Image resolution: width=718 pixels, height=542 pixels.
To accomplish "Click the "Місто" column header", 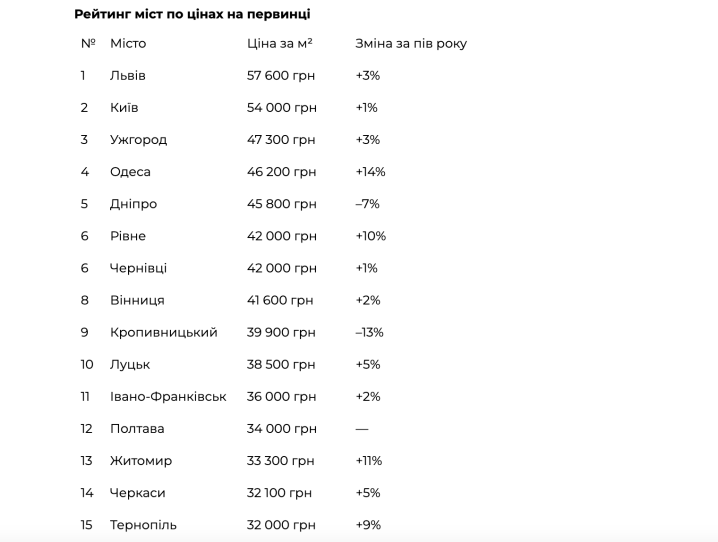I will [128, 44].
